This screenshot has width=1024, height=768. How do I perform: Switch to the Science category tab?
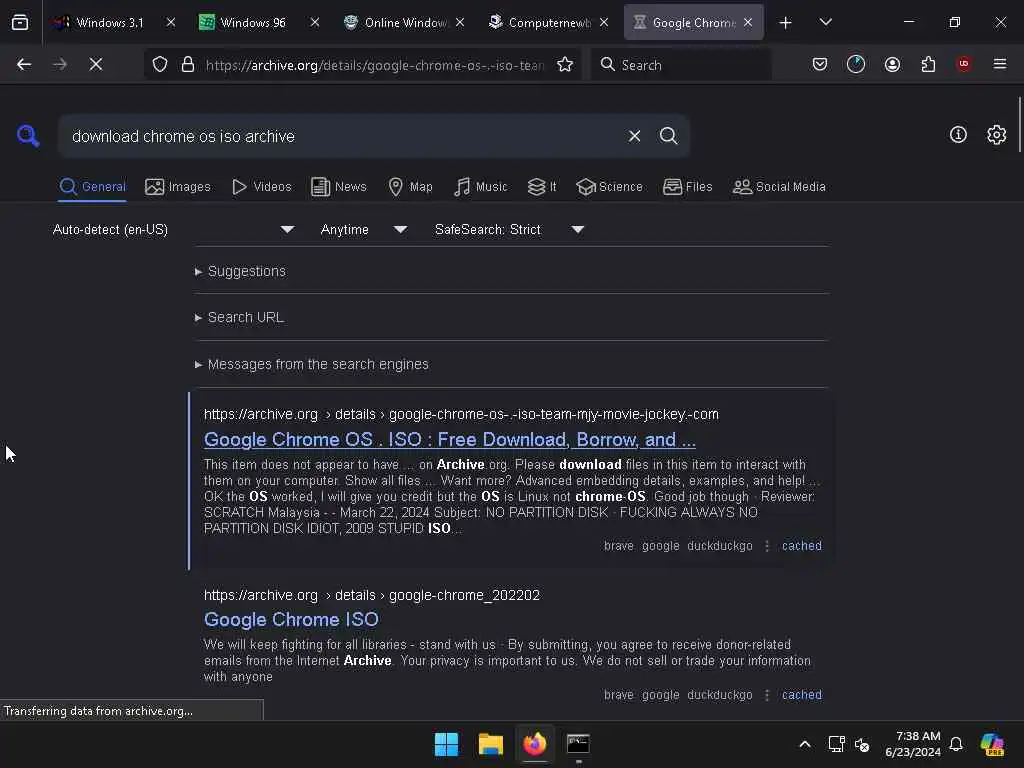pyautogui.click(x=609, y=187)
